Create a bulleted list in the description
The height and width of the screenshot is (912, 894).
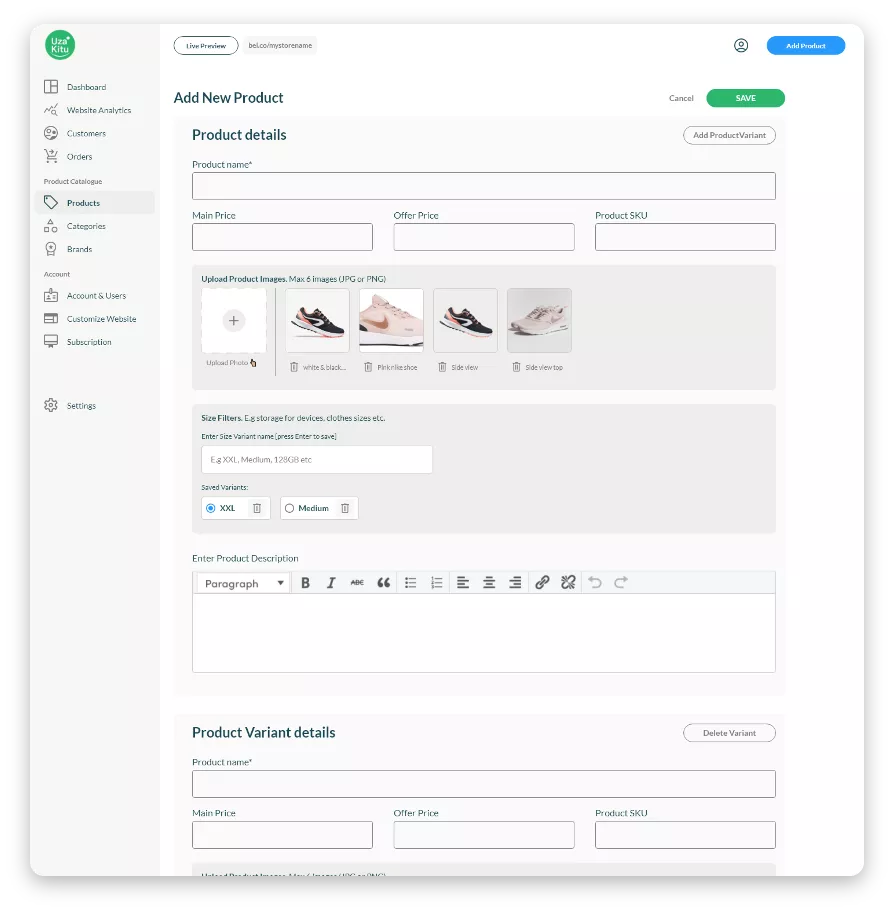click(410, 583)
